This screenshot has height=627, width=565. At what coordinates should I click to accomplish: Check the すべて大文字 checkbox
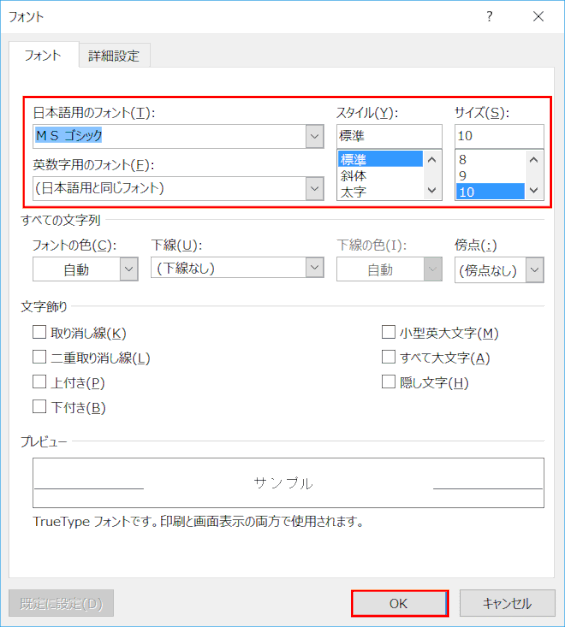[x=389, y=357]
